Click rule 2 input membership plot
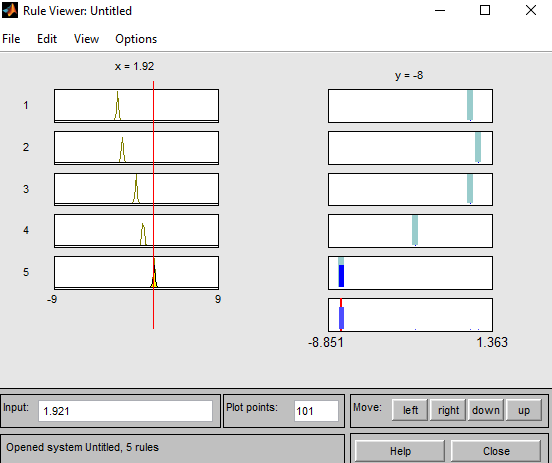The width and height of the screenshot is (552, 463). point(136,148)
